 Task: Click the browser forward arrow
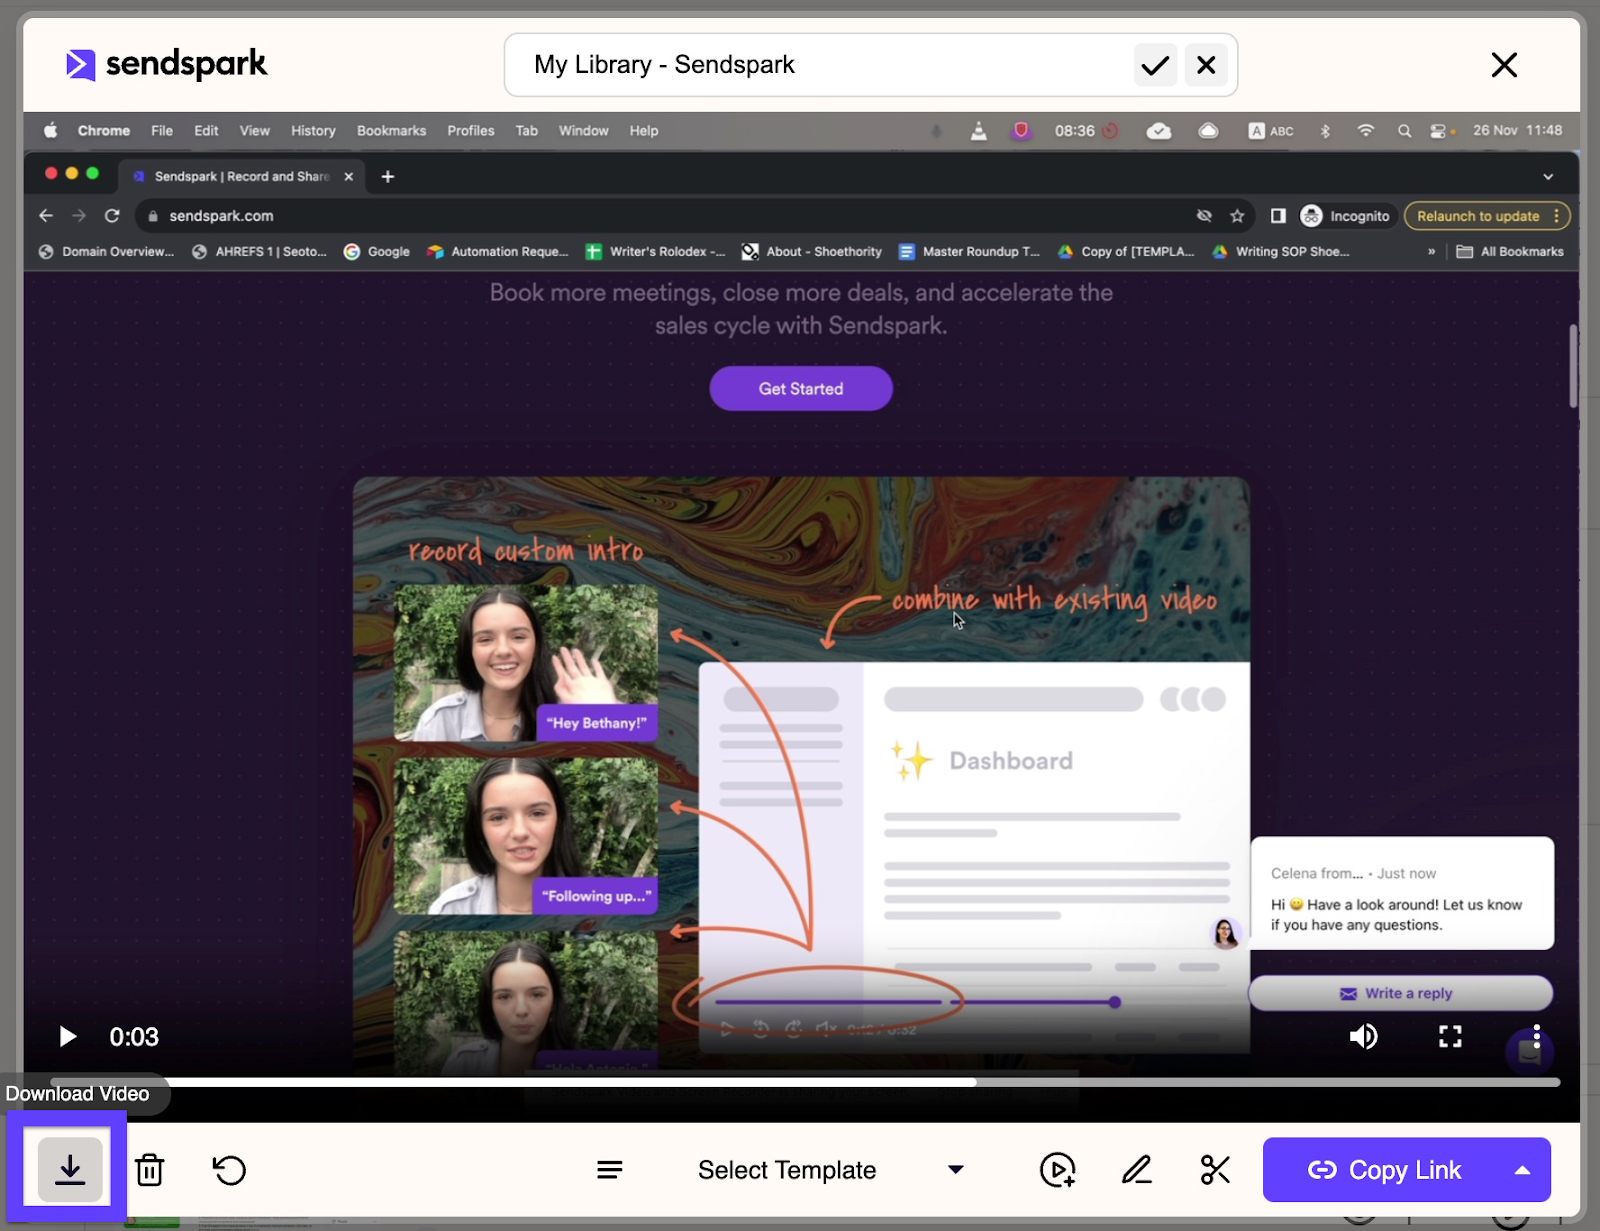(x=79, y=216)
